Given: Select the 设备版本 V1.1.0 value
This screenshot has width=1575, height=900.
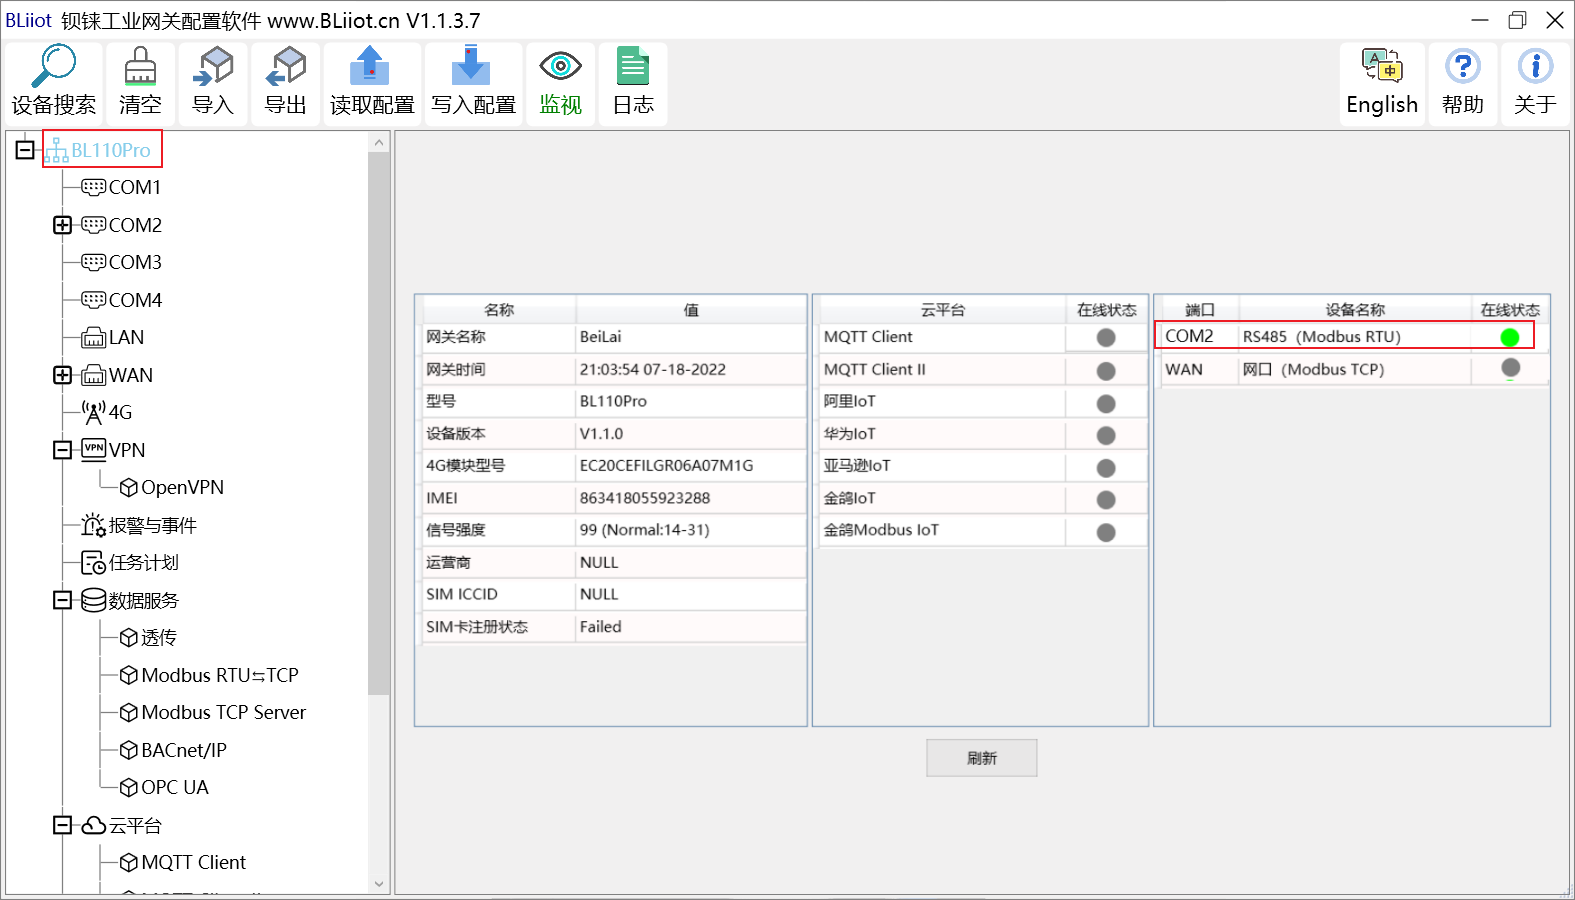Looking at the screenshot, I should tap(690, 434).
